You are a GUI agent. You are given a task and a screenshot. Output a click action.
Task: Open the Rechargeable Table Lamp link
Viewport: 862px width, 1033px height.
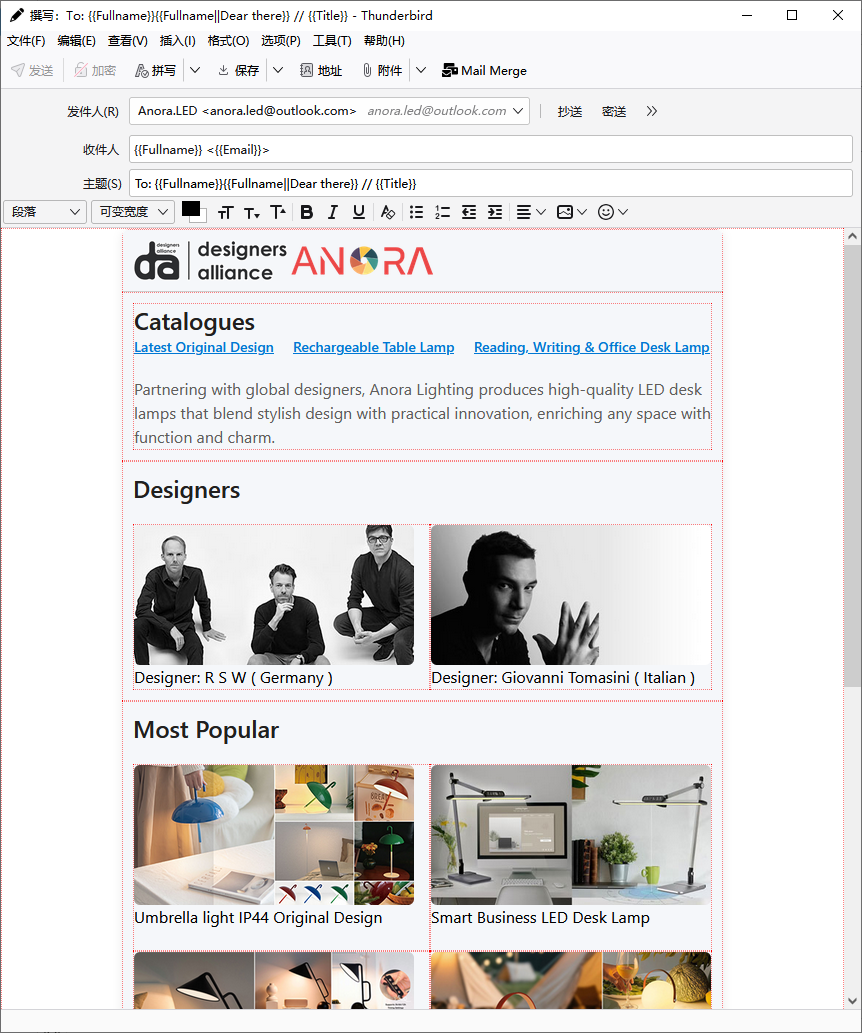point(374,347)
